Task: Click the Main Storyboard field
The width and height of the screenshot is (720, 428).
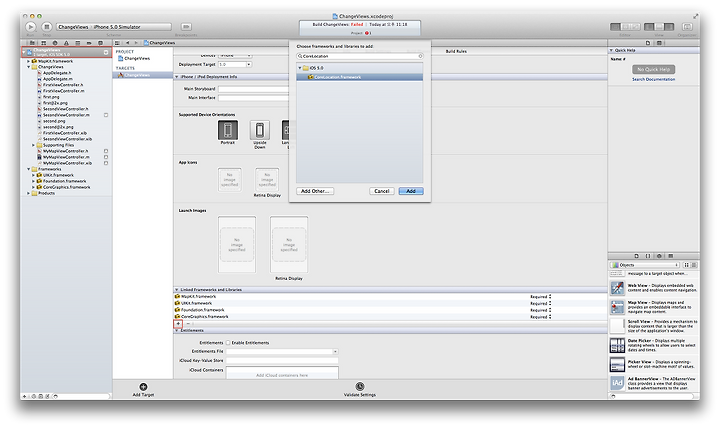Action: click(253, 89)
